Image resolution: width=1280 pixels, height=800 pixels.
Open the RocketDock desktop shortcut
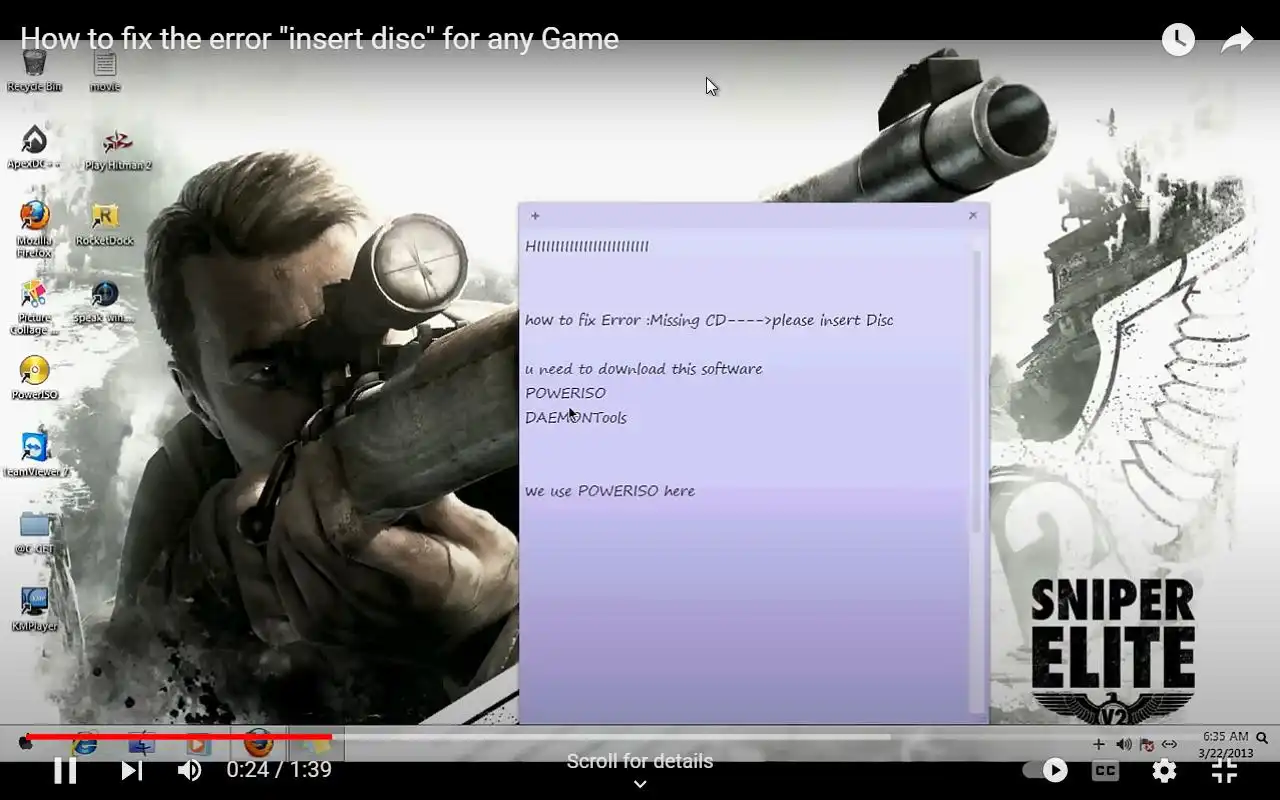pos(105,224)
